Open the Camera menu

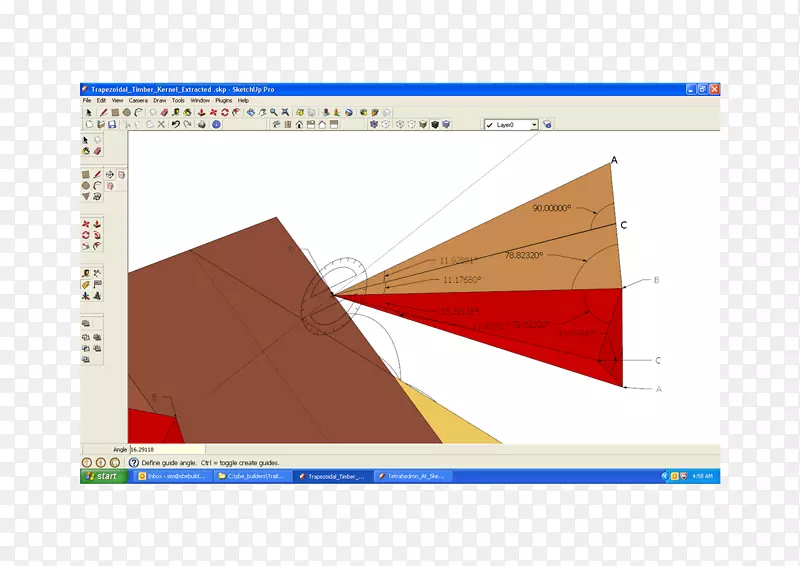point(138,101)
